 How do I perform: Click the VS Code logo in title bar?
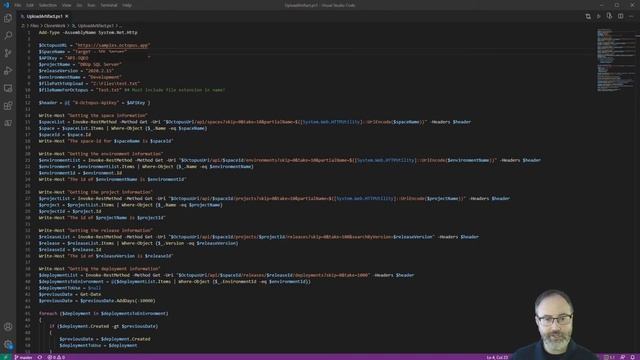6,5
